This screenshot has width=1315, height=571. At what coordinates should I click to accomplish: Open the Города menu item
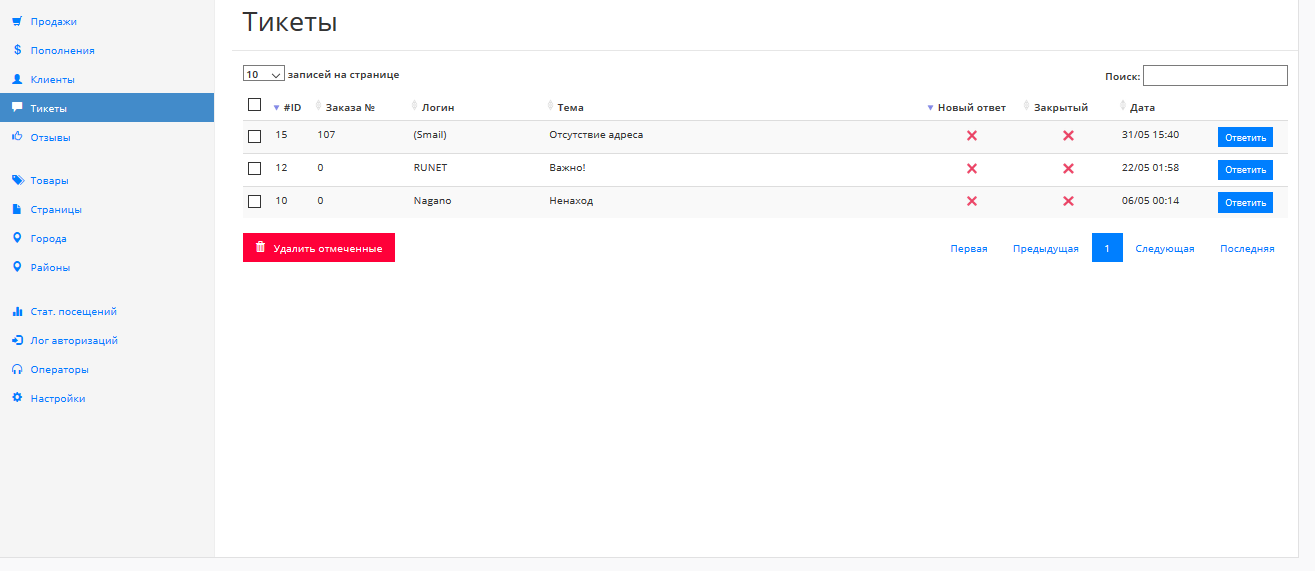tap(48, 239)
